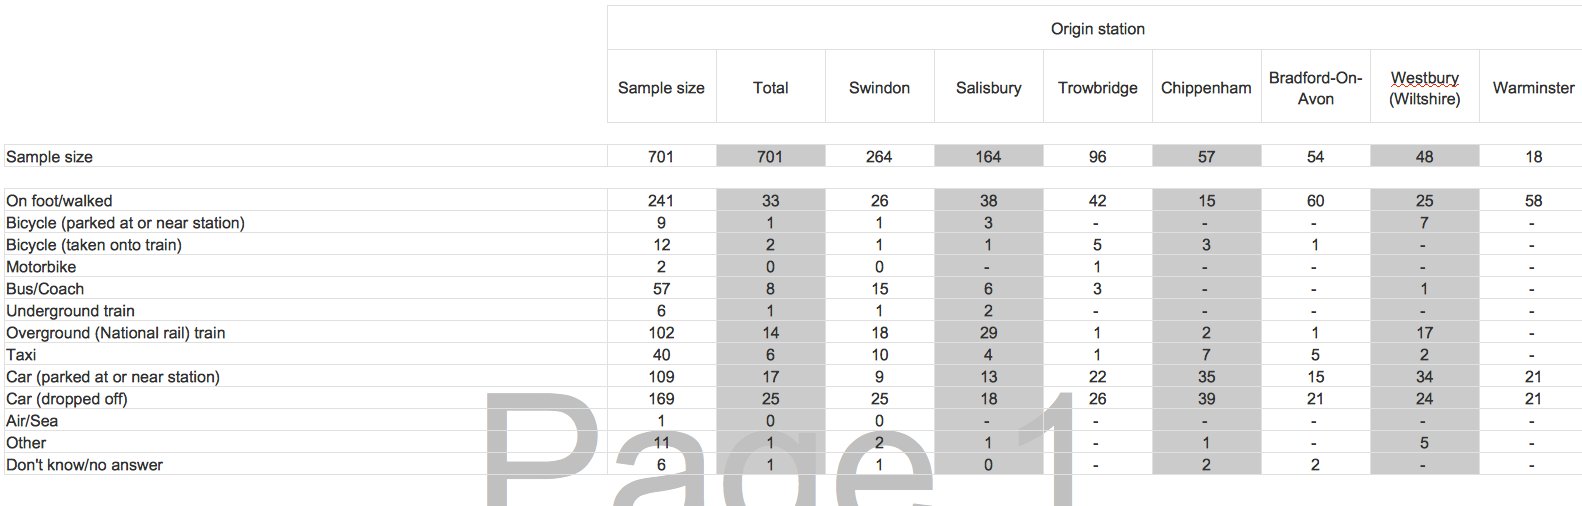
Task: Click the Bus/Coach row label
Action: point(45,289)
